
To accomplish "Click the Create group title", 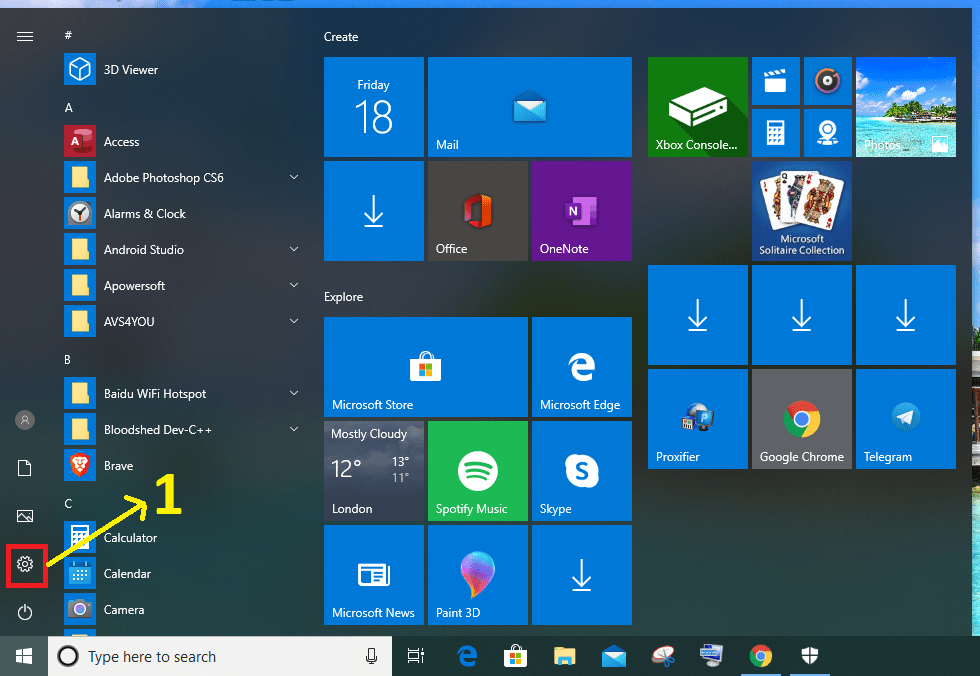I will pyautogui.click(x=341, y=37).
